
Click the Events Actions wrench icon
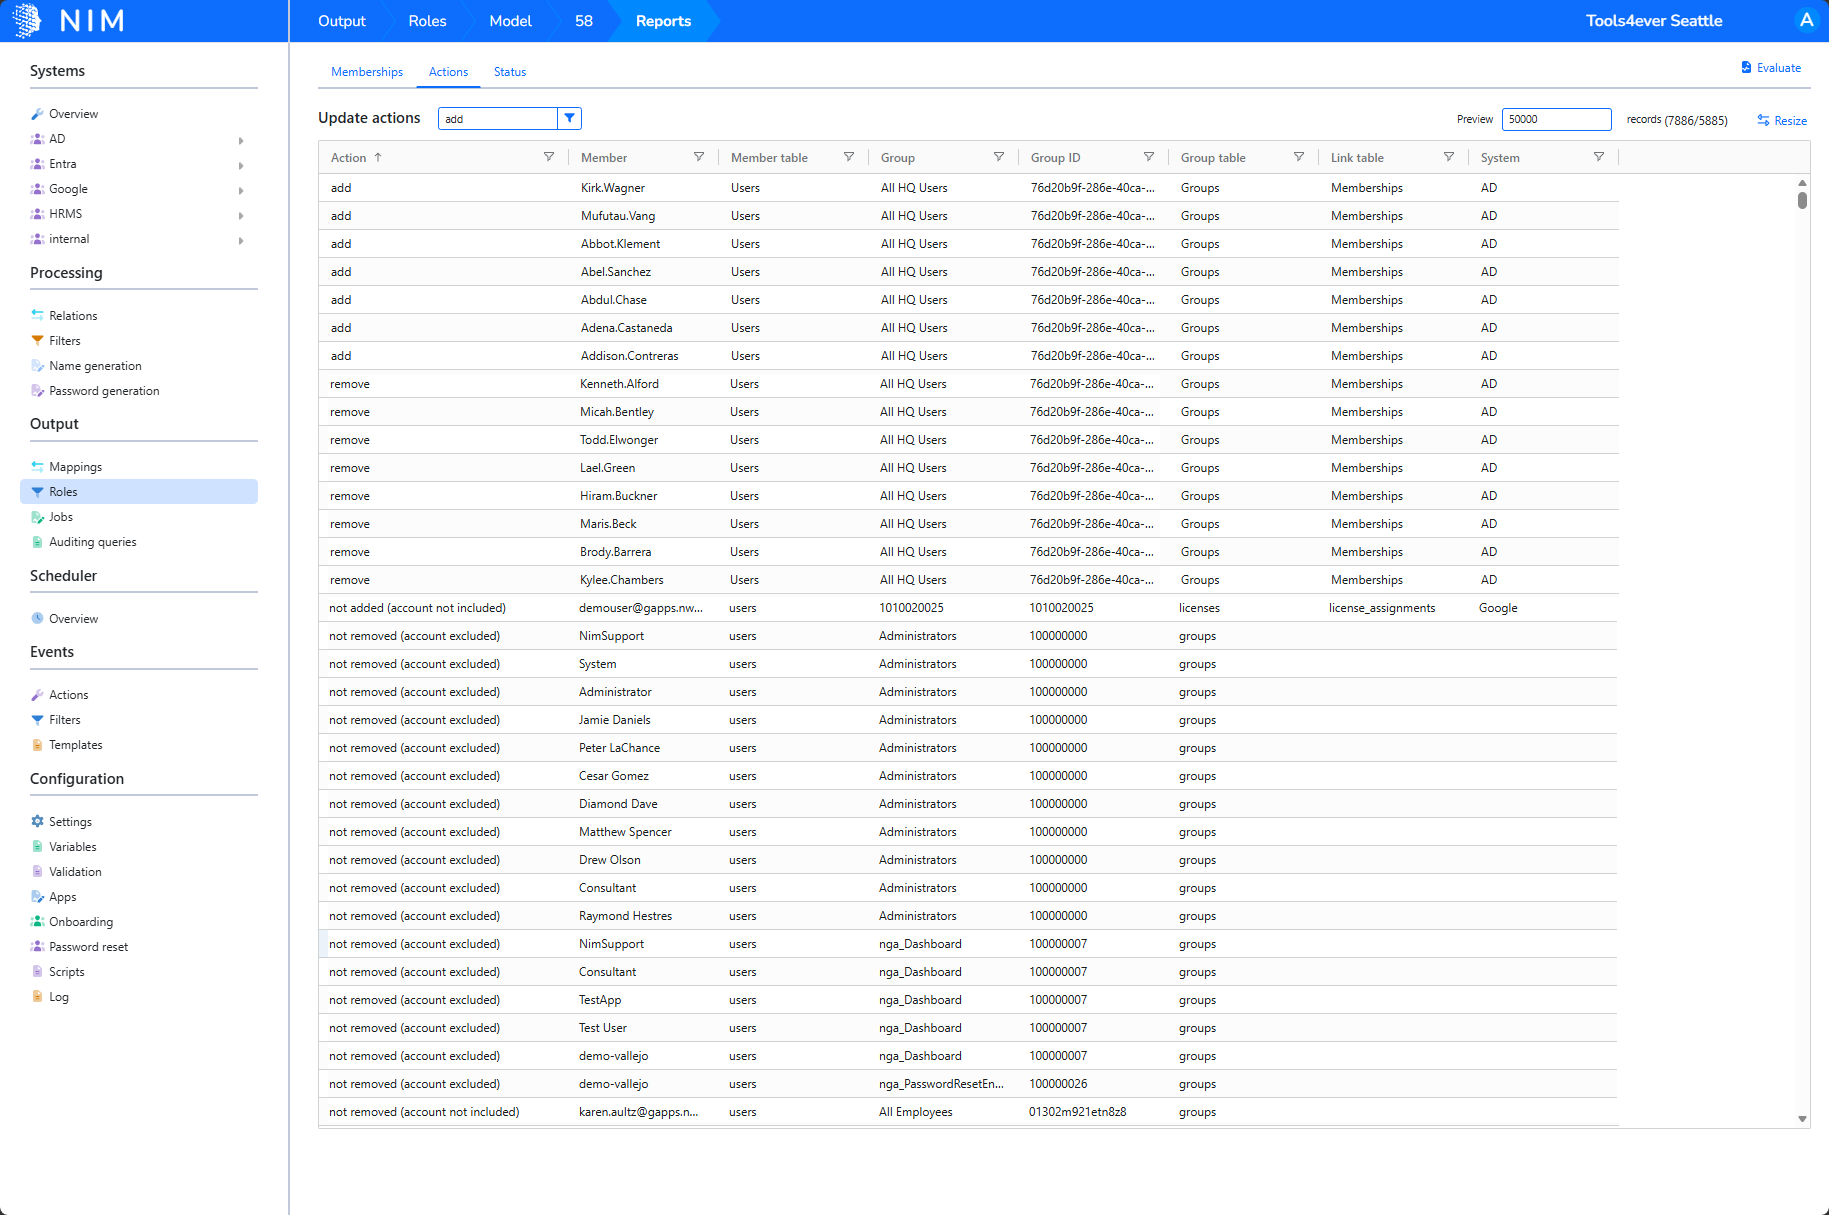37,695
